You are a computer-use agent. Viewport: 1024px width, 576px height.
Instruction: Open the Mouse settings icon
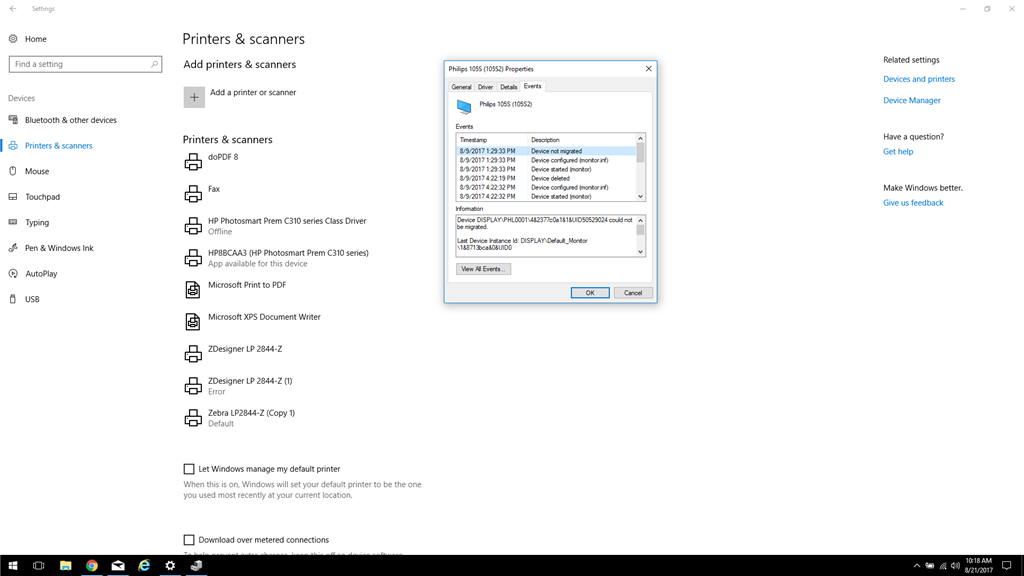point(13,171)
